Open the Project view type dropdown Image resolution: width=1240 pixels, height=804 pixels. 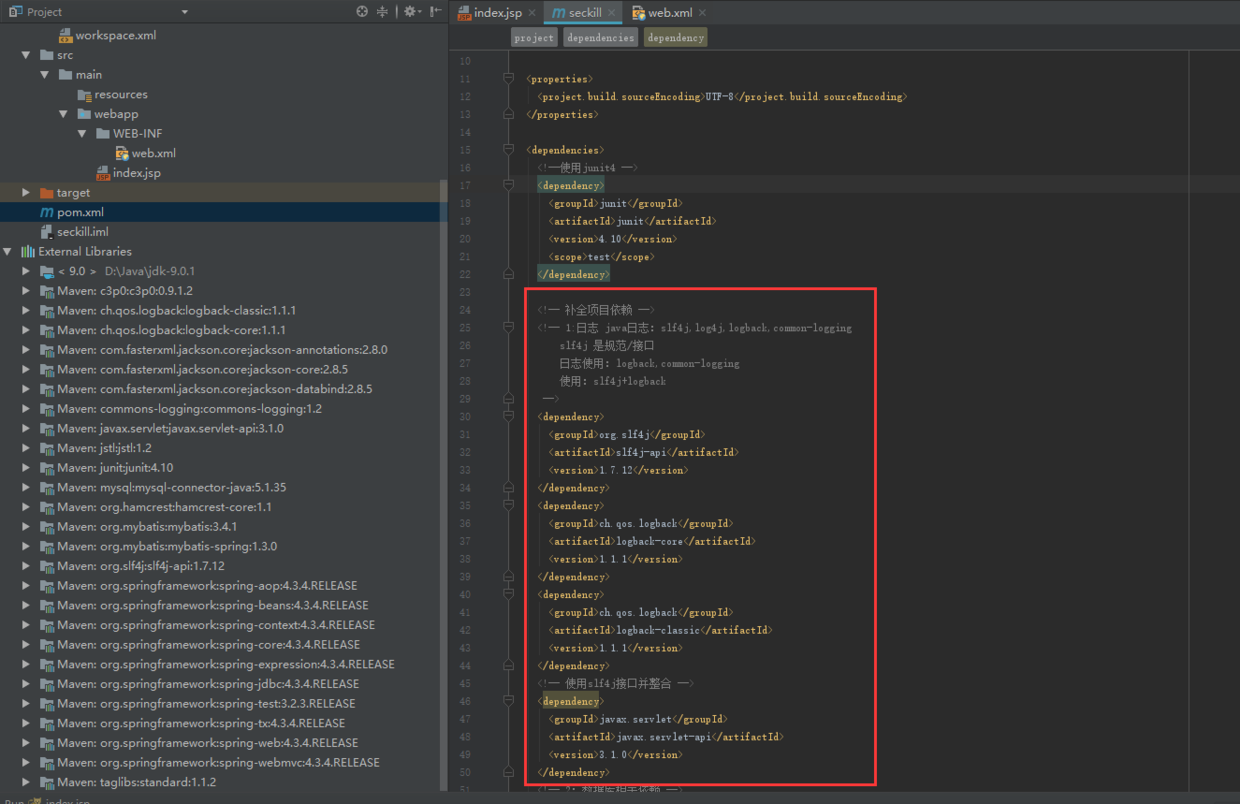coord(185,12)
